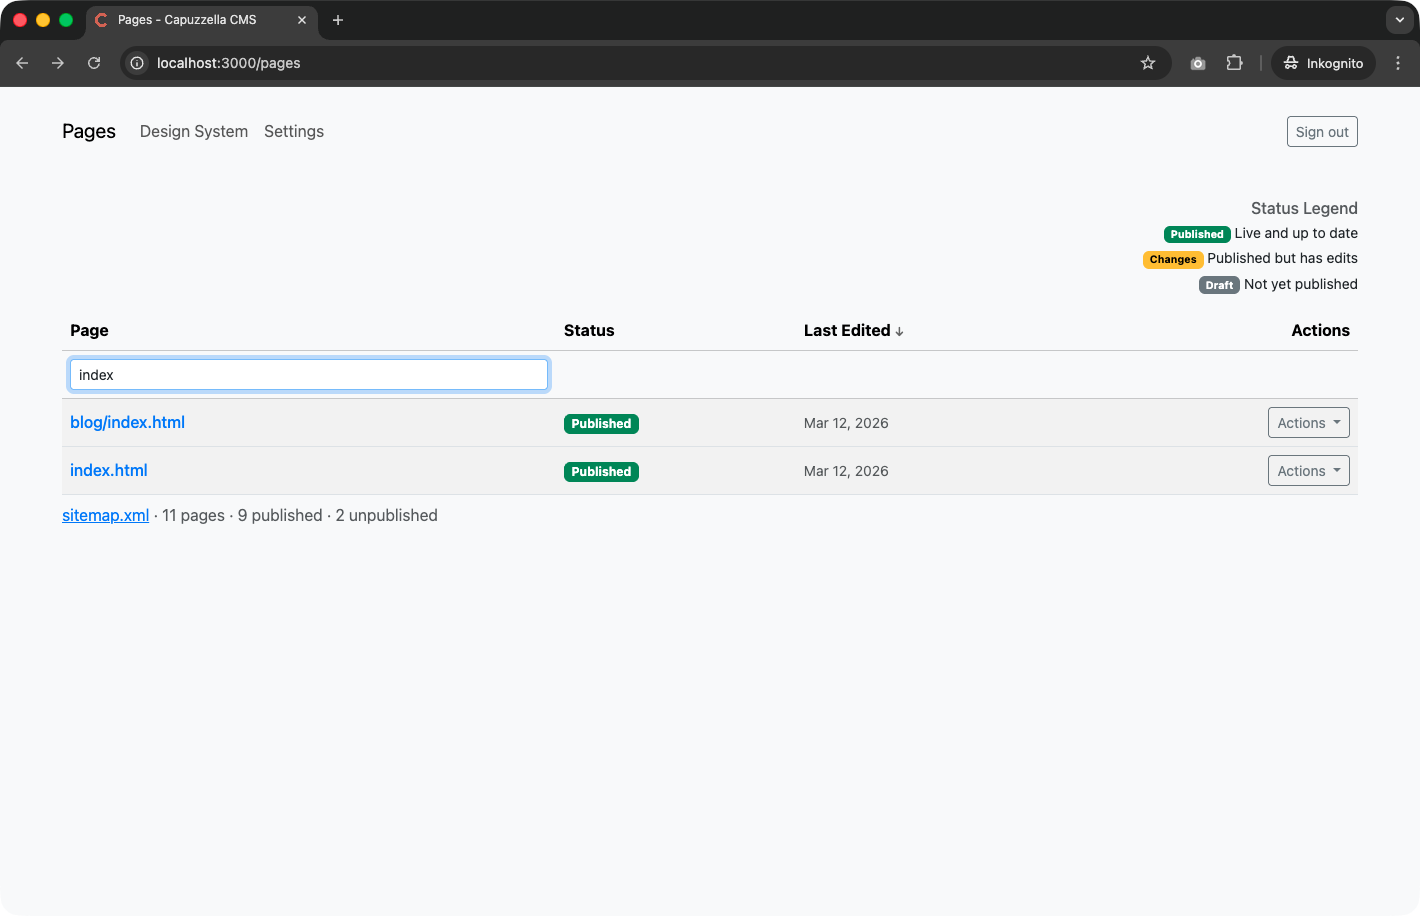Open the Settings nav item

click(x=294, y=132)
